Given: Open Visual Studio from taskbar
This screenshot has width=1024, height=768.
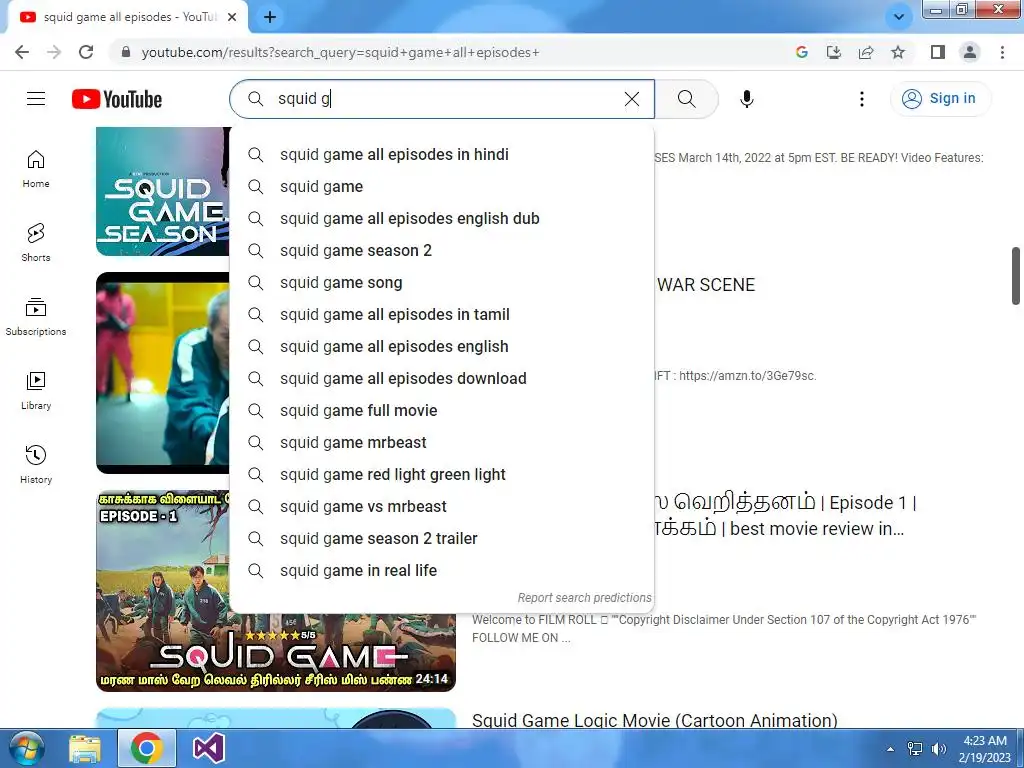Looking at the screenshot, I should [x=208, y=748].
